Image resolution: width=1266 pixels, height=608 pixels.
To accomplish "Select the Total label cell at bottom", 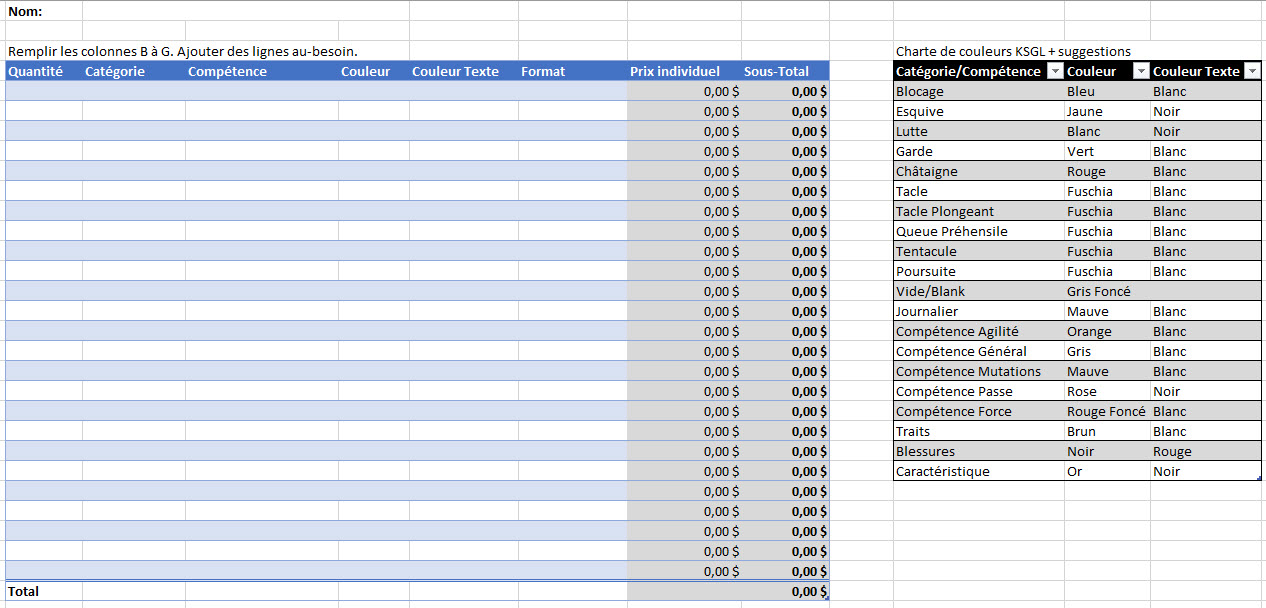I will coord(24,591).
